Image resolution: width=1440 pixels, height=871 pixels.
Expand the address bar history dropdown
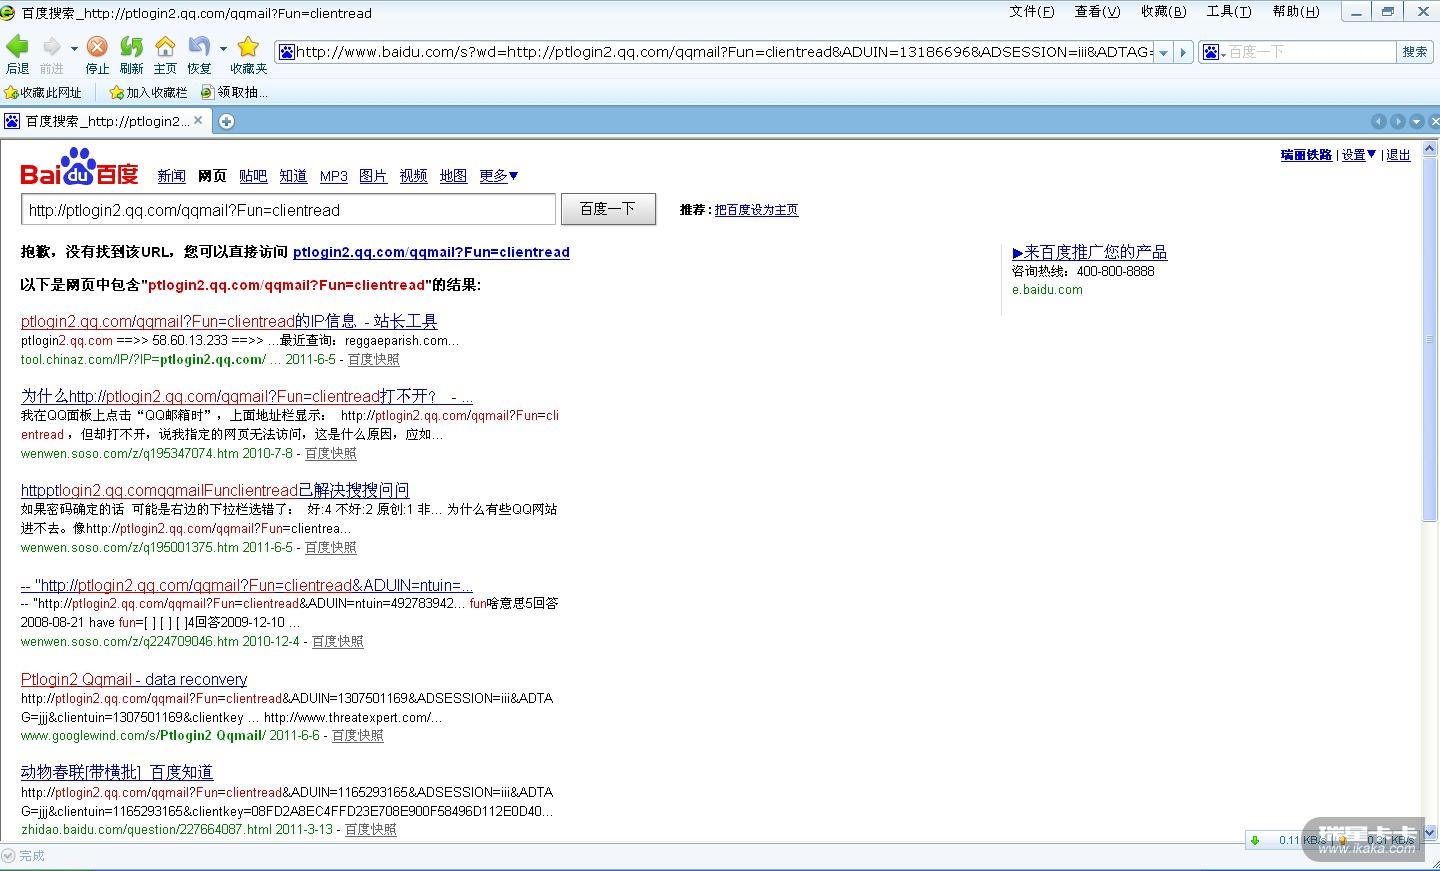[x=1163, y=52]
